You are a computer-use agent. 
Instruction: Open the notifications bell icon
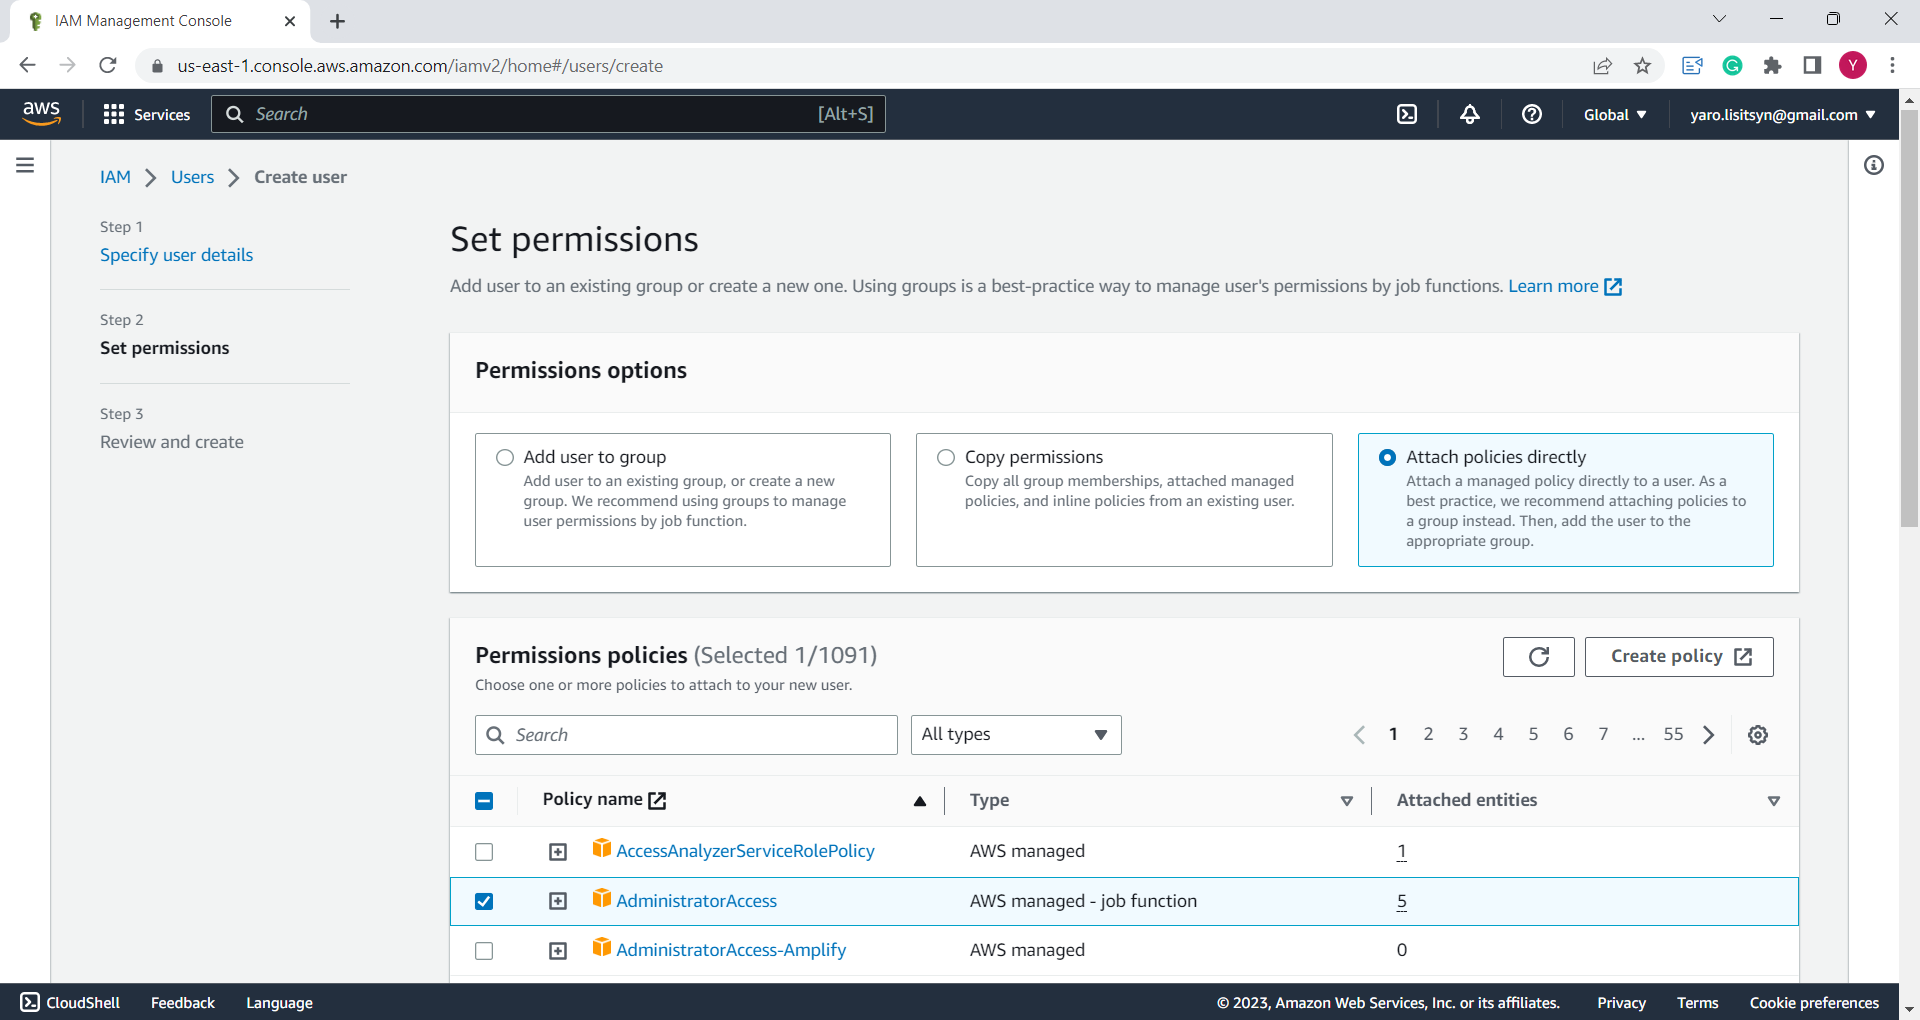tap(1470, 114)
